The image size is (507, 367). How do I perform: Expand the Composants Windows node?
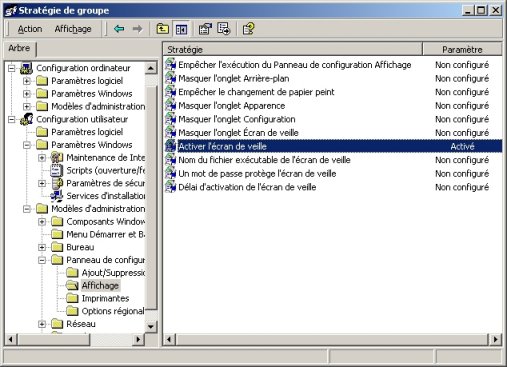42,222
